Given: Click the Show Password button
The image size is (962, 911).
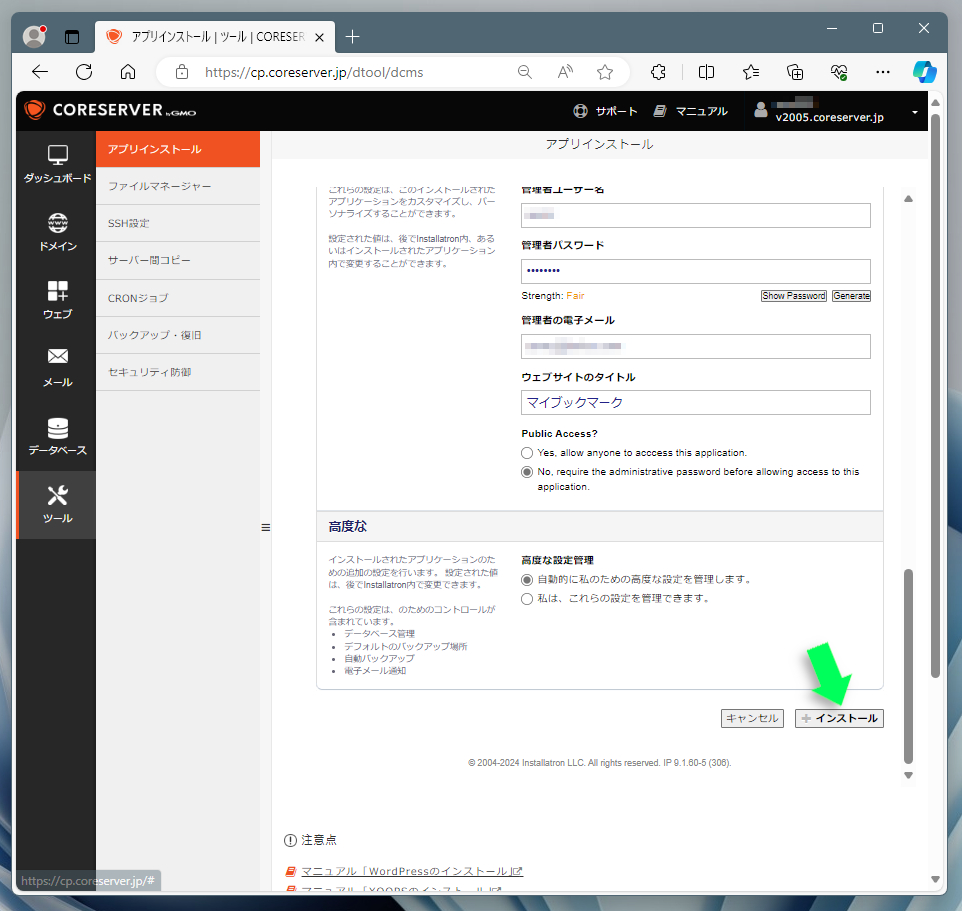Looking at the screenshot, I should tap(794, 296).
